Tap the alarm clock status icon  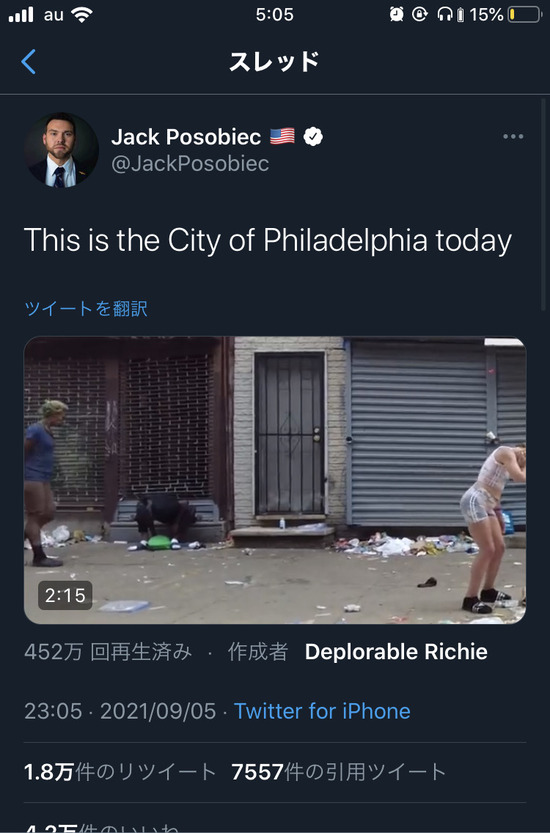click(x=396, y=14)
